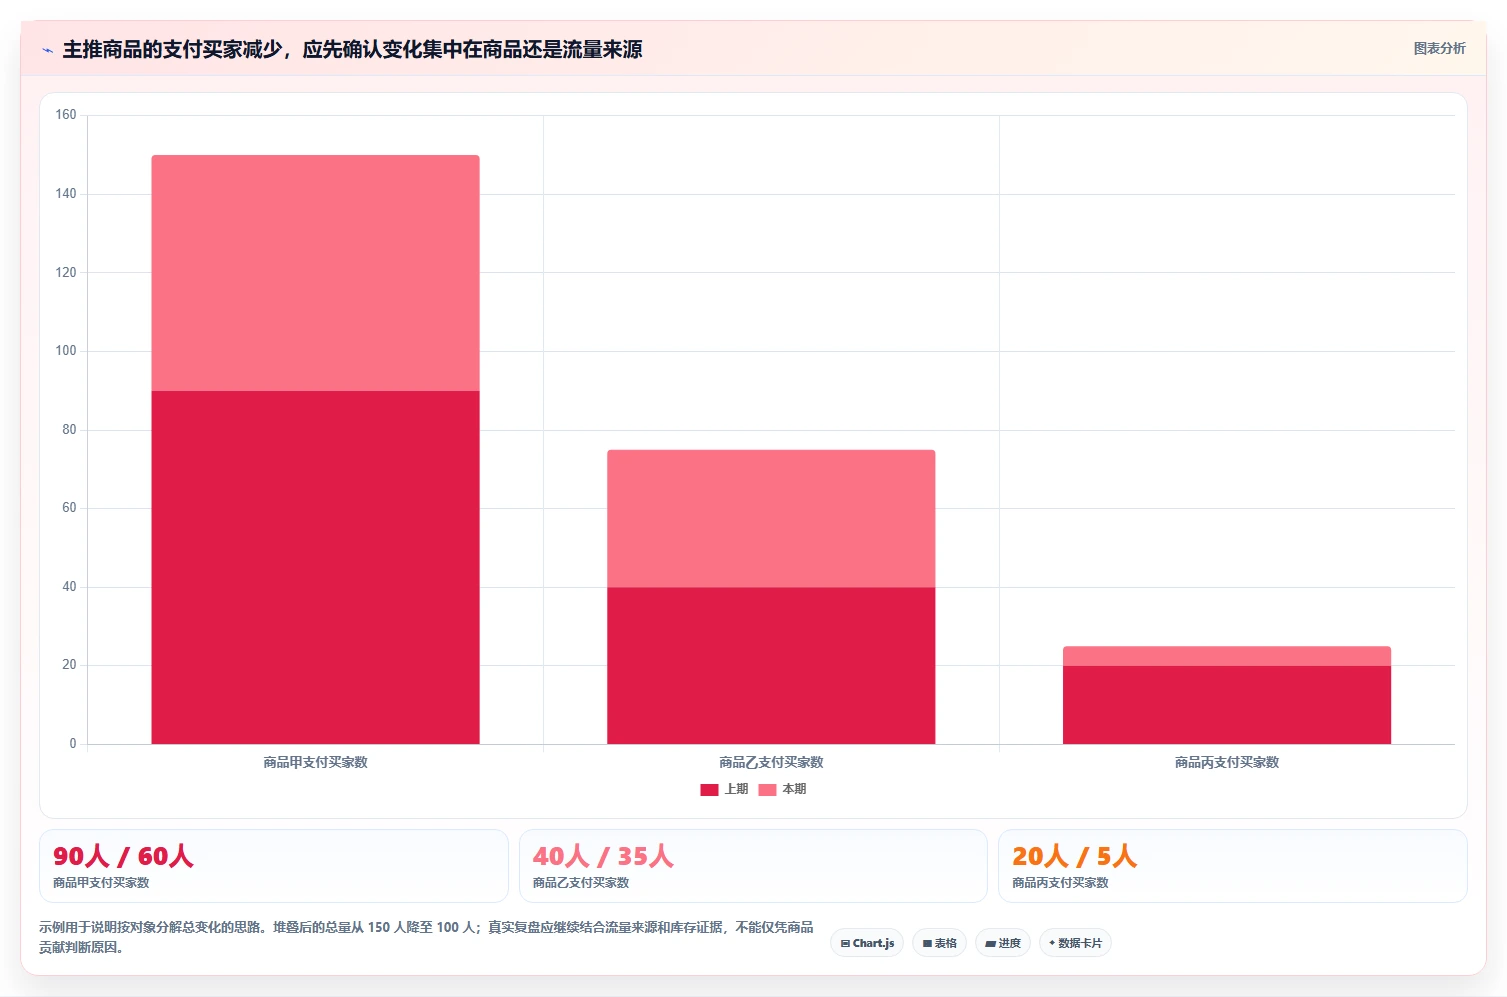Toggle the 上期 legend color box
The width and height of the screenshot is (1507, 997).
point(709,790)
